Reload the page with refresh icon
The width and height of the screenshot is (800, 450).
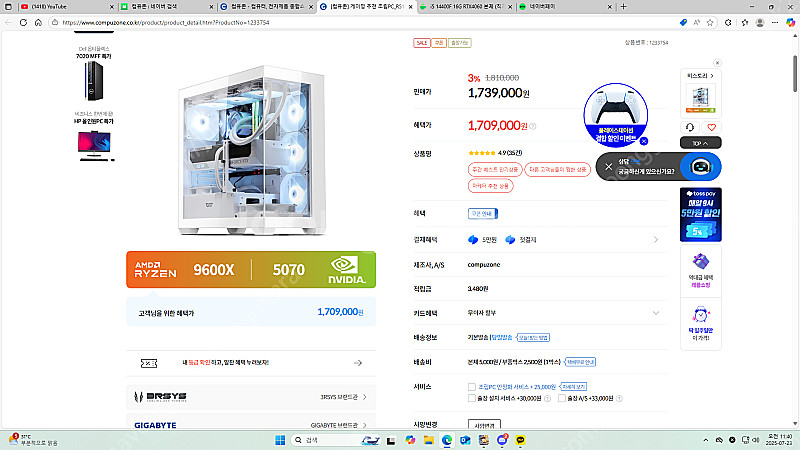pos(23,22)
